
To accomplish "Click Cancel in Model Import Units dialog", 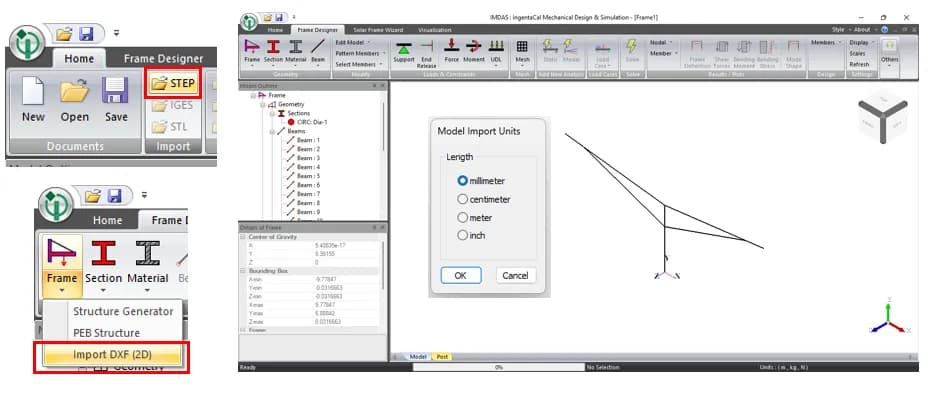I will [x=515, y=275].
